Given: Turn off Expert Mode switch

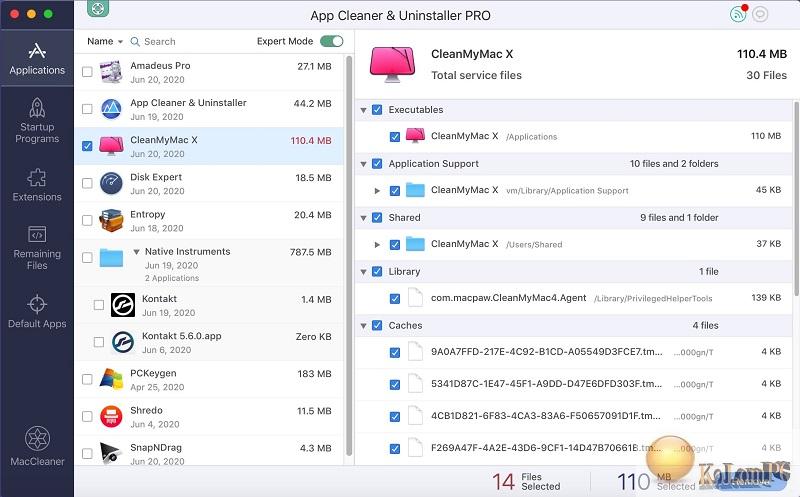Looking at the screenshot, I should pos(332,41).
